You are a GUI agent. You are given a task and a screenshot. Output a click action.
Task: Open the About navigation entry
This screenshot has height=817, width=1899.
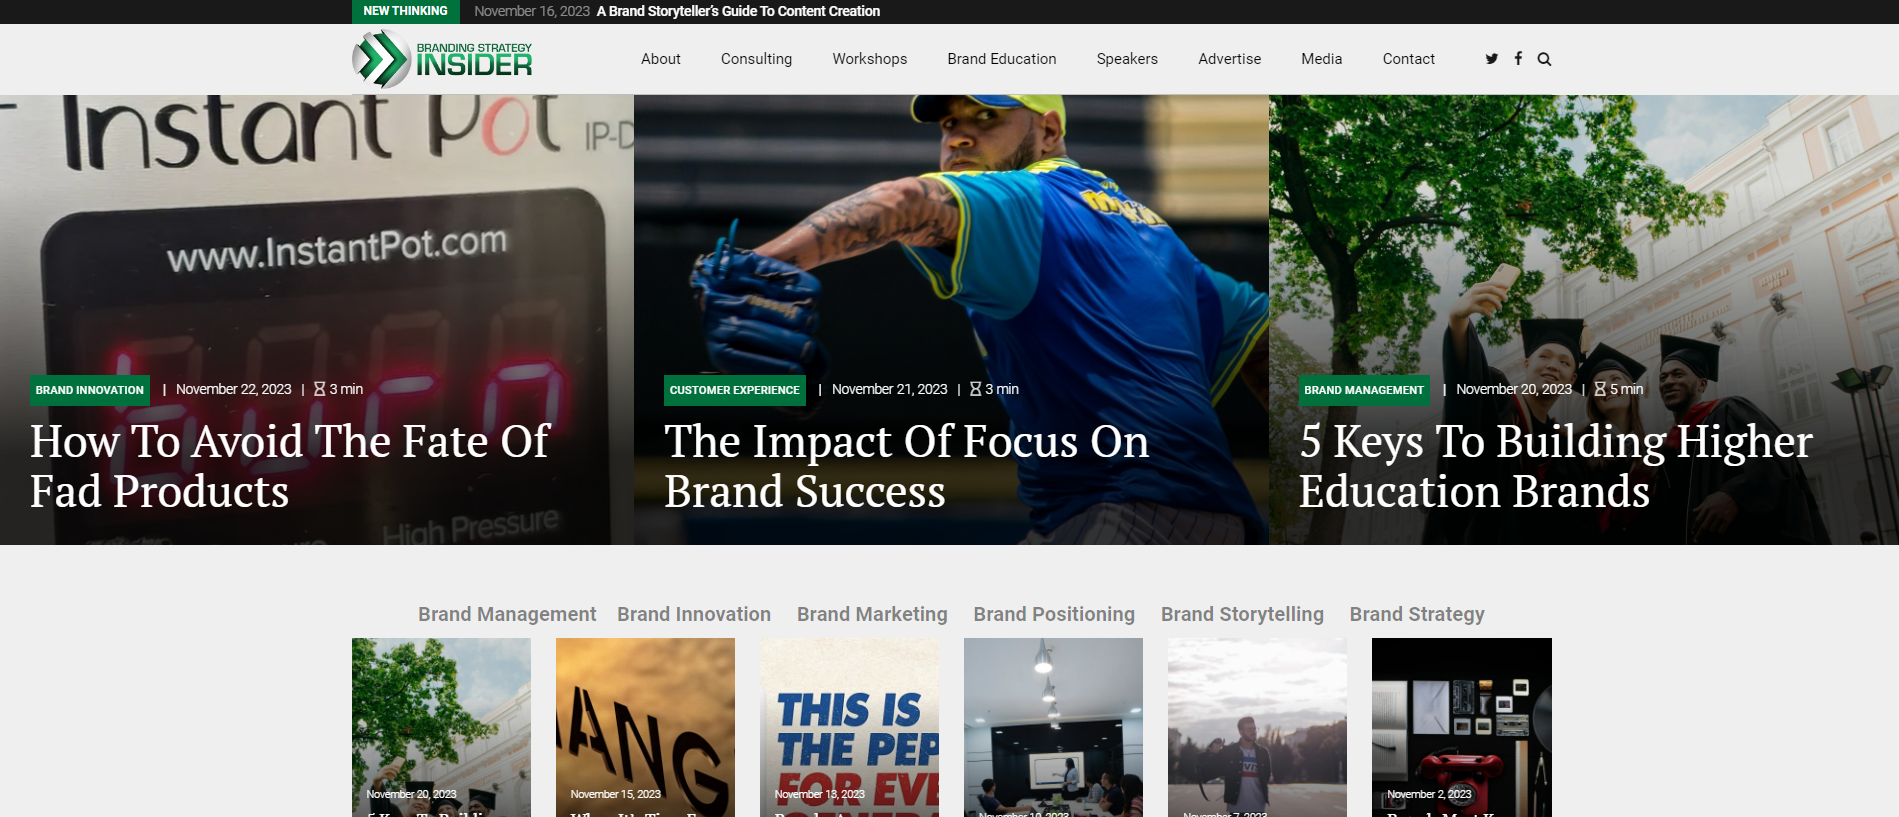tap(660, 59)
